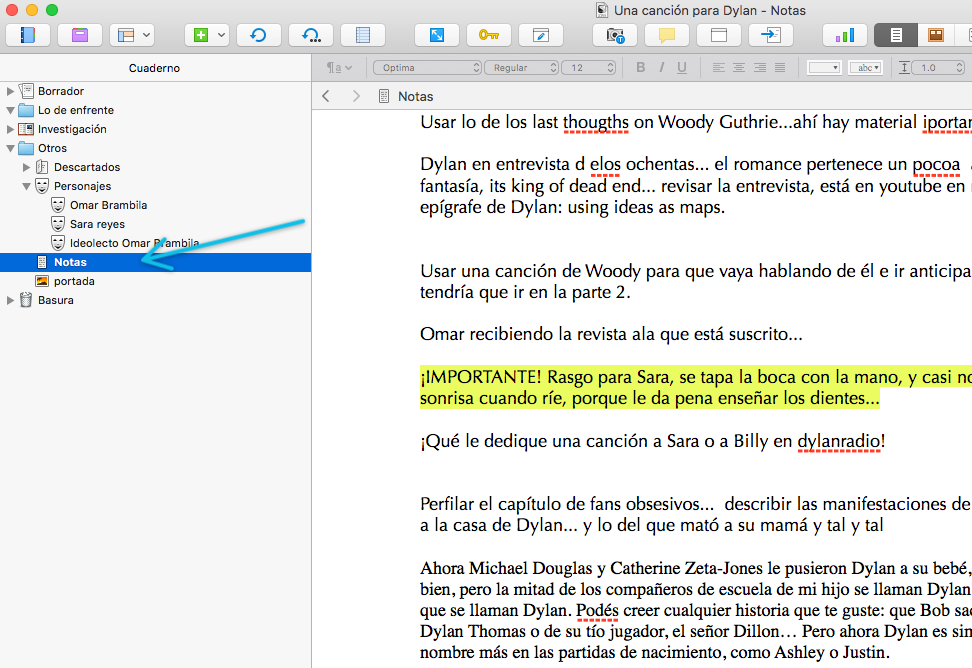Open the text color swatch picker
972x668 pixels.
824,68
